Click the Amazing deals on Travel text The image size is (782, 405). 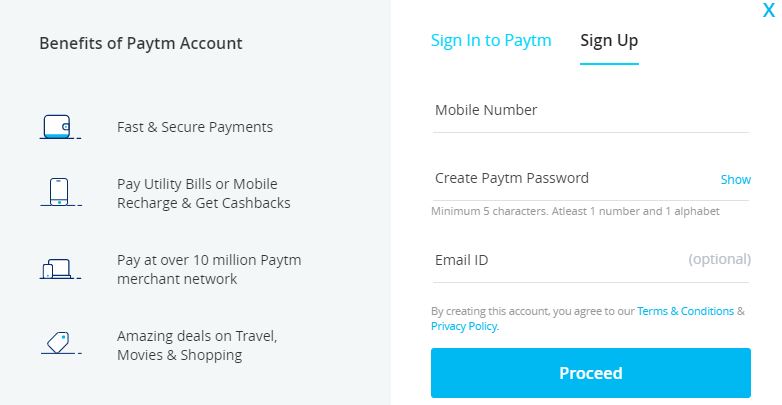click(197, 345)
